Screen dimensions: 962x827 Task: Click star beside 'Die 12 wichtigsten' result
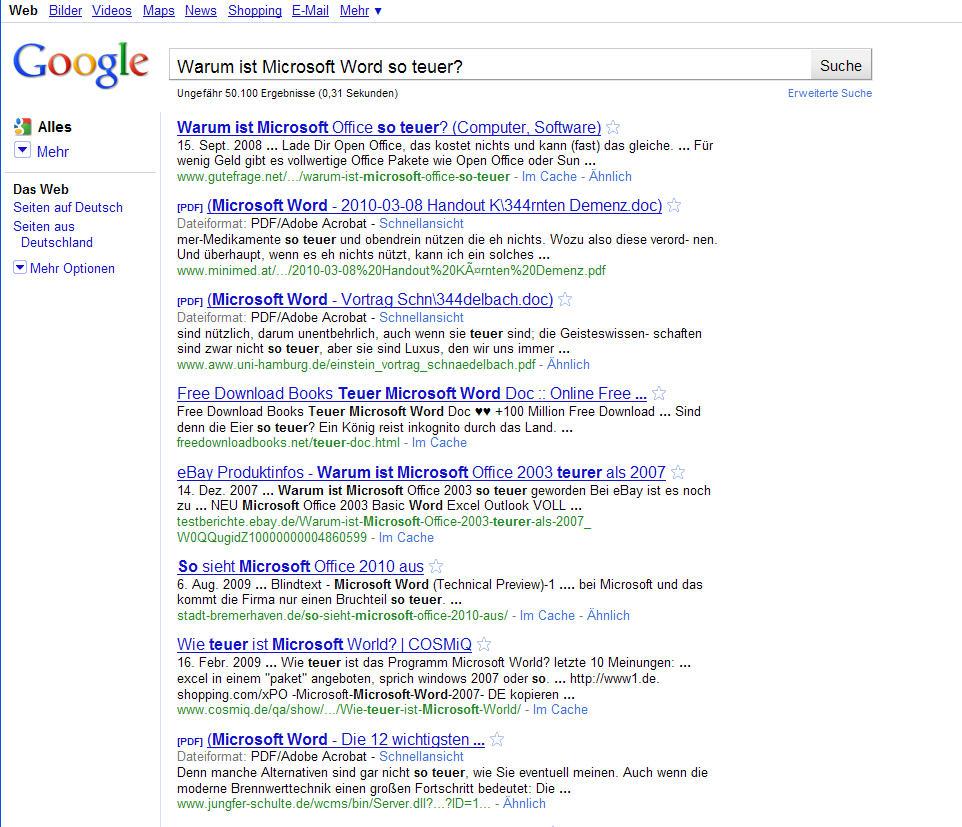(x=497, y=740)
